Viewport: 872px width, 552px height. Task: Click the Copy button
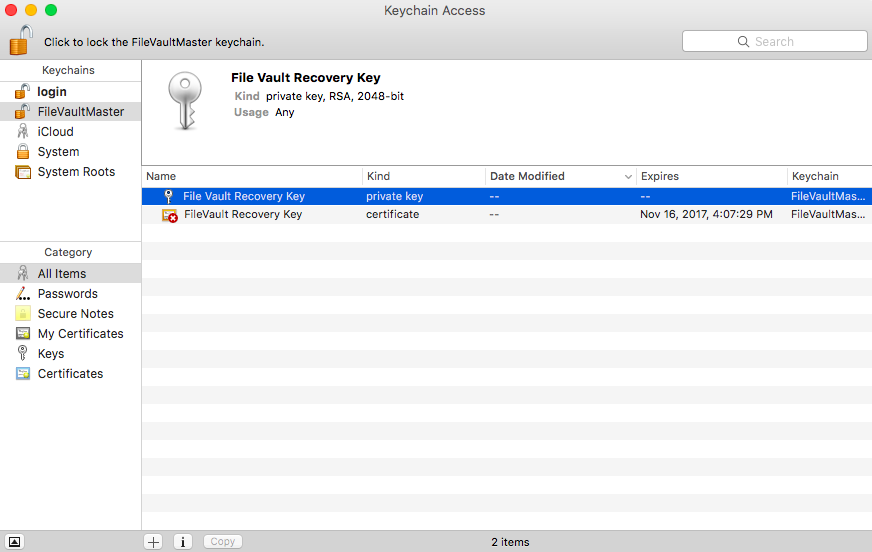pyautogui.click(x=222, y=541)
